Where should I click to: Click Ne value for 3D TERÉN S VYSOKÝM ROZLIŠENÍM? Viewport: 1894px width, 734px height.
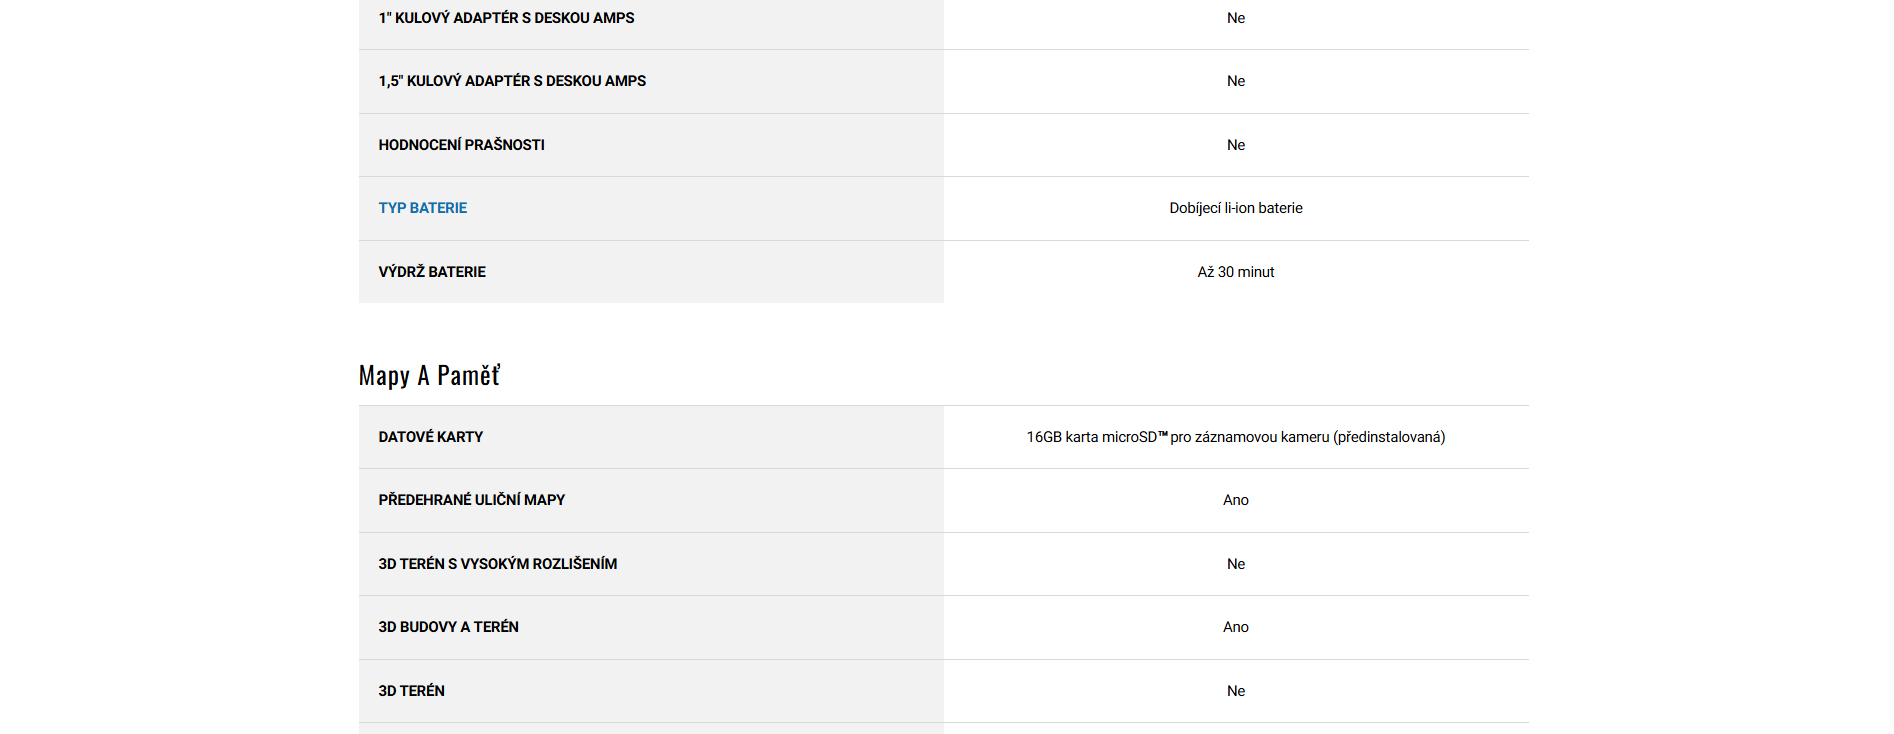tap(1235, 564)
